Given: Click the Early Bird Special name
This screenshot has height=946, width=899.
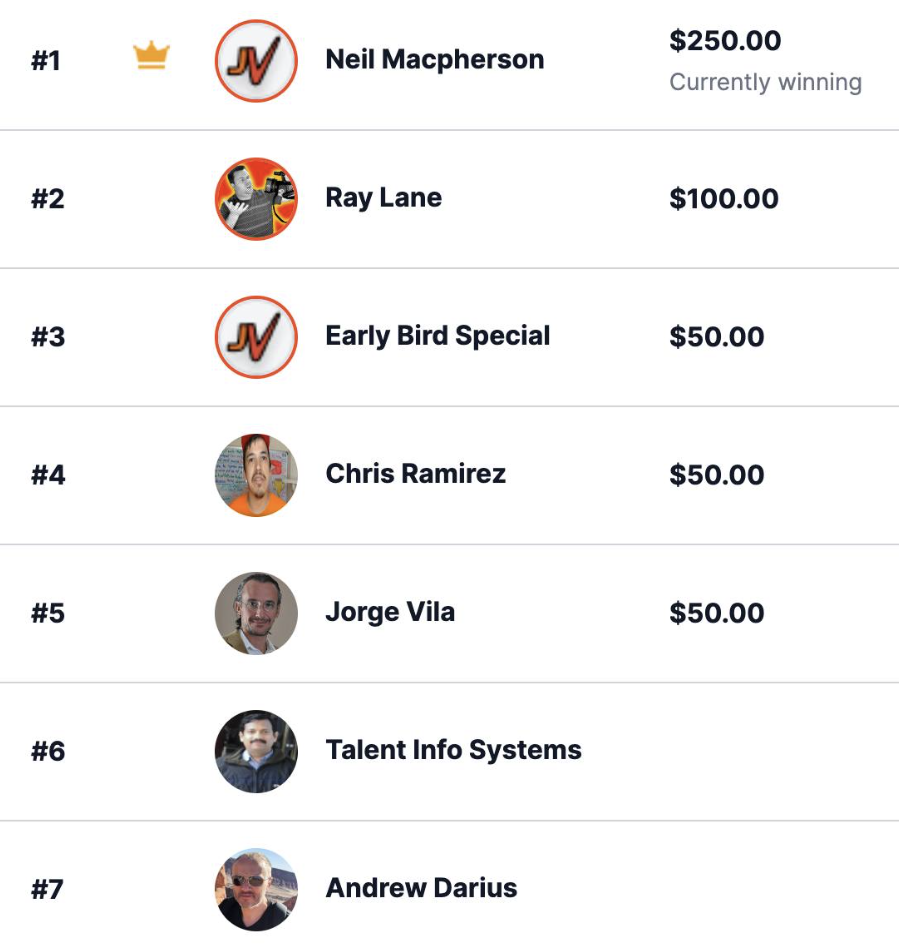Looking at the screenshot, I should point(438,335).
